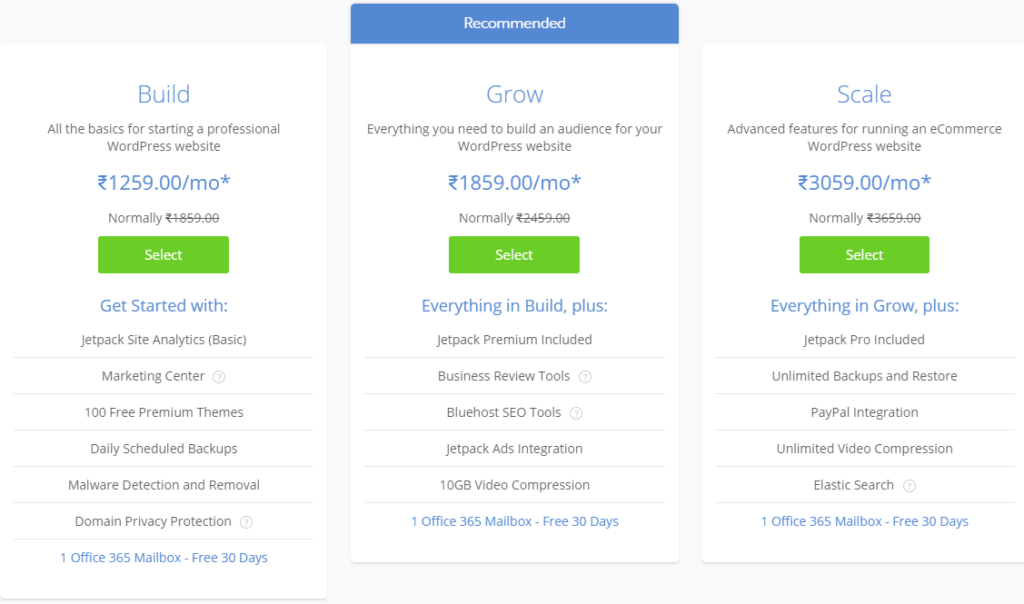Click Scale plan description about eCommerce
This screenshot has width=1024, height=604.
coord(865,137)
